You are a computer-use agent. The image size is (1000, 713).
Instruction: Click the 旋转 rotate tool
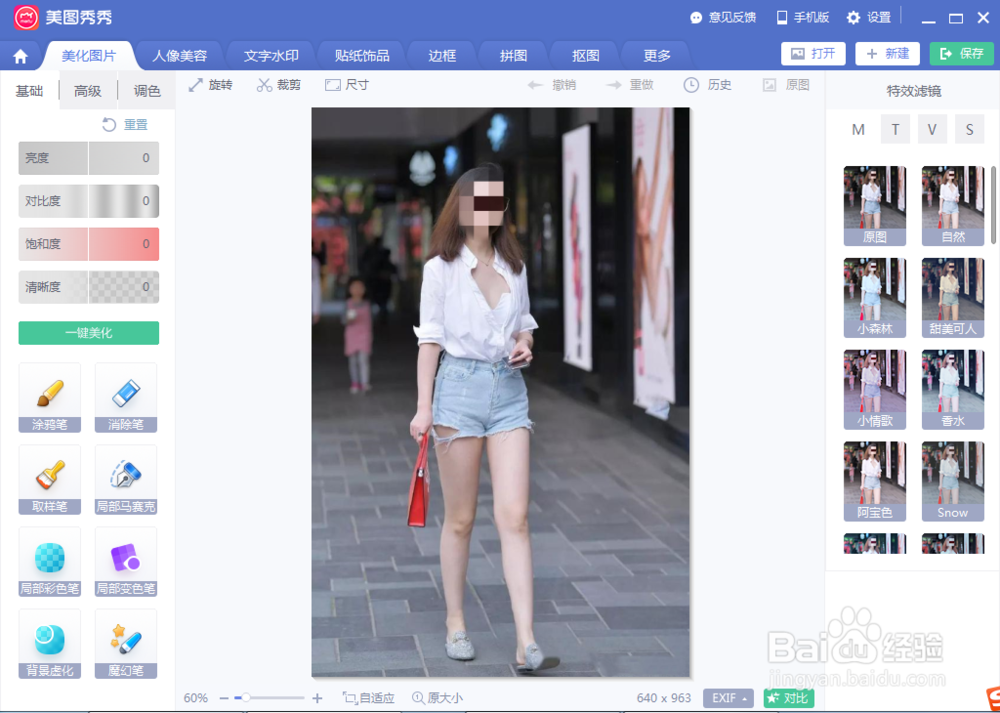coord(210,85)
